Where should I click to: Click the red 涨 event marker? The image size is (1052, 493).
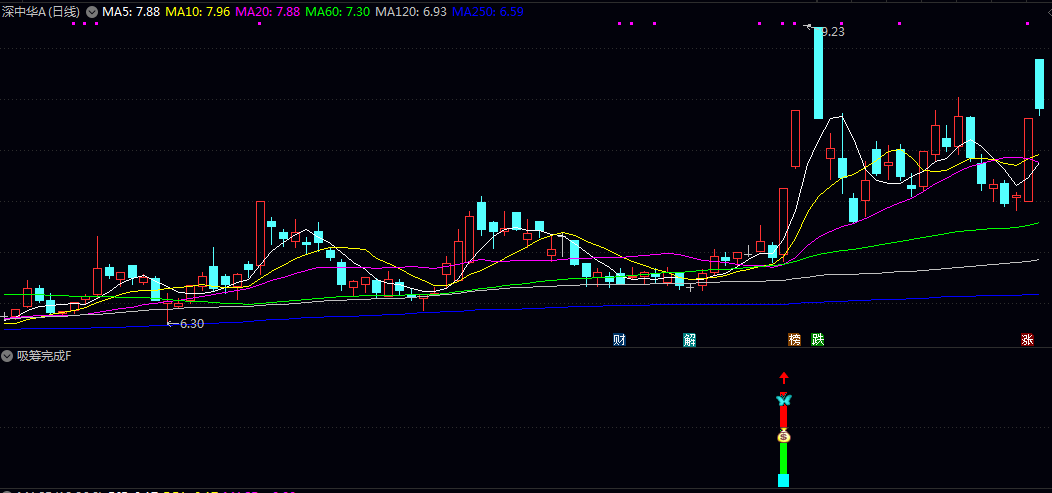[x=1027, y=339]
